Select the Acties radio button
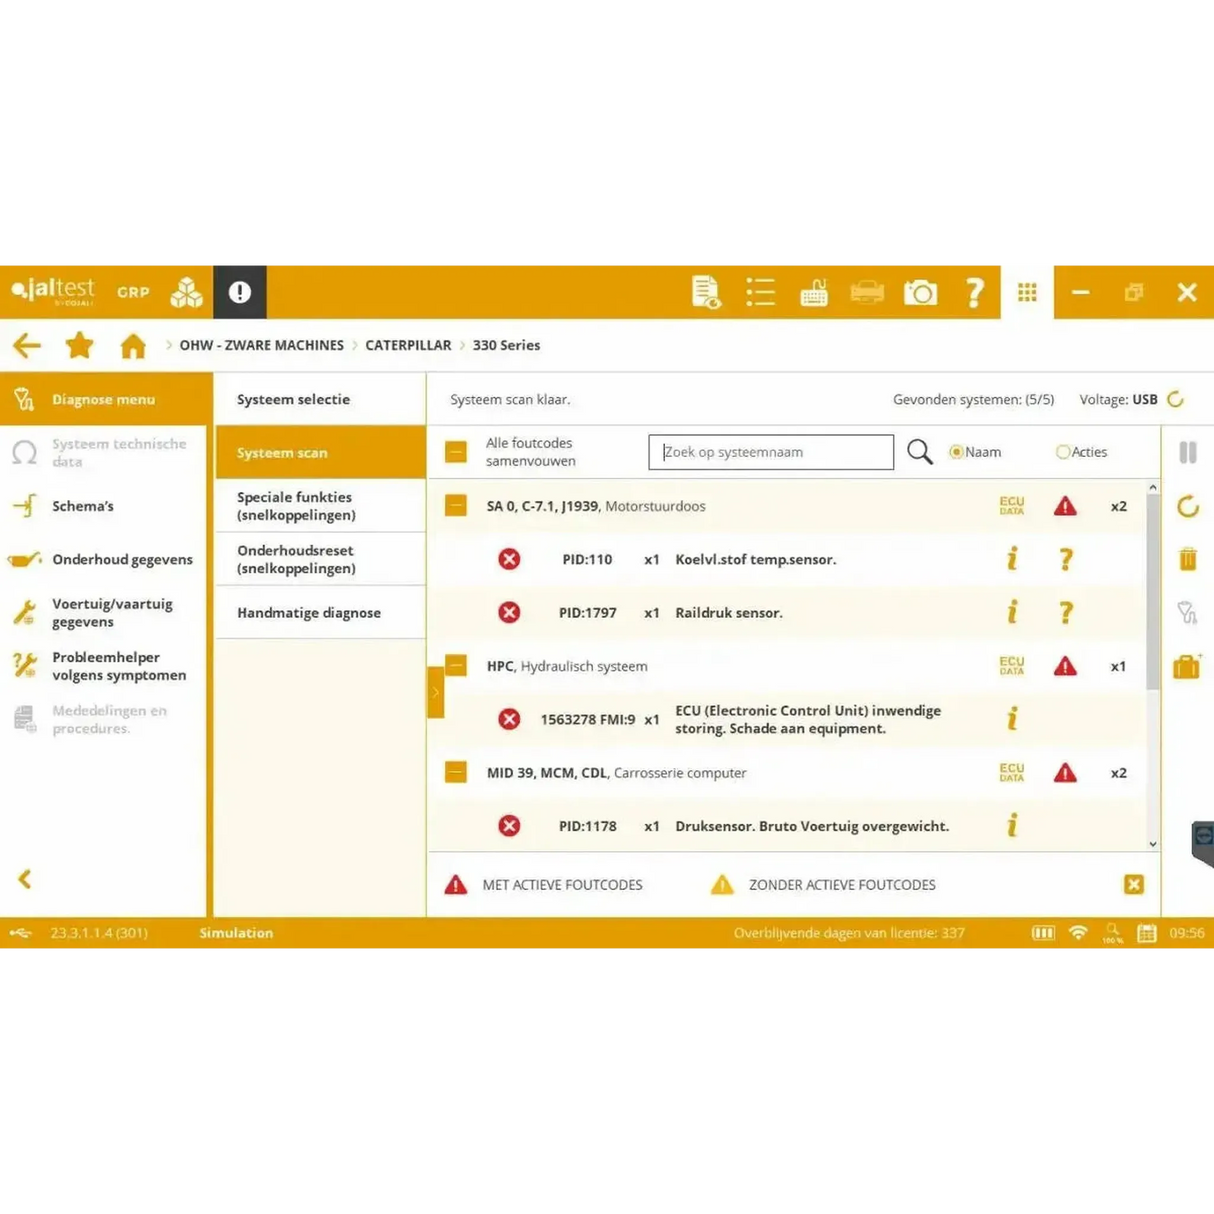 [1063, 452]
